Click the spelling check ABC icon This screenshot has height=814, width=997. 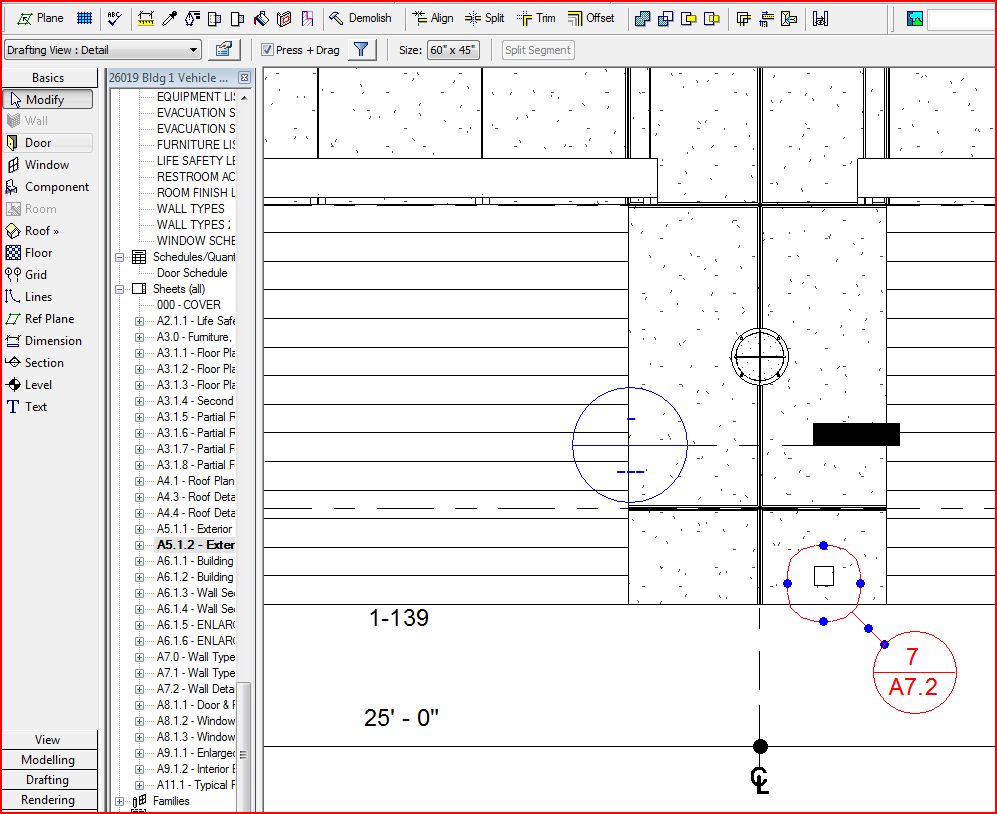point(115,18)
